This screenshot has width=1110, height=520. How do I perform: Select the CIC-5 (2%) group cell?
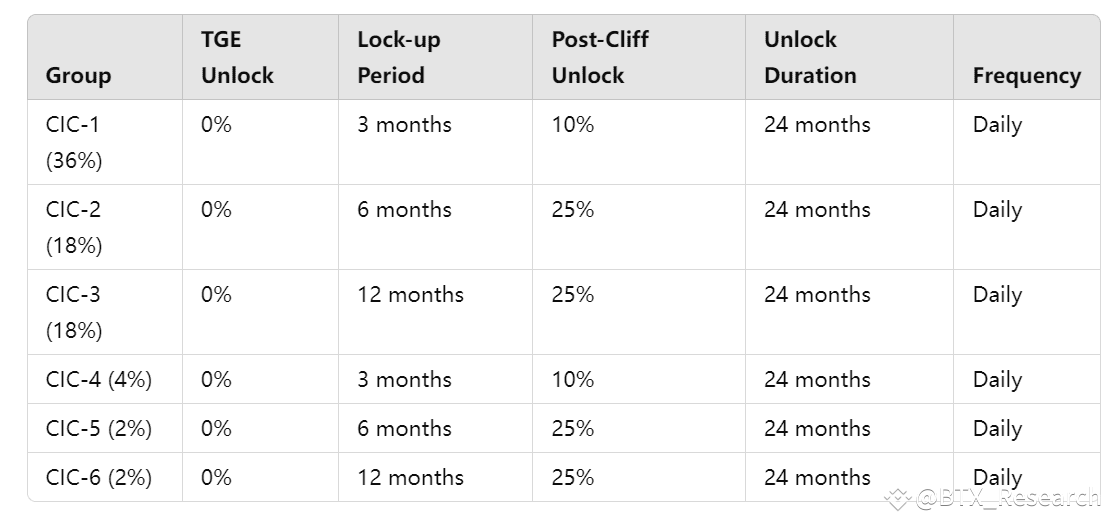pyautogui.click(x=99, y=428)
